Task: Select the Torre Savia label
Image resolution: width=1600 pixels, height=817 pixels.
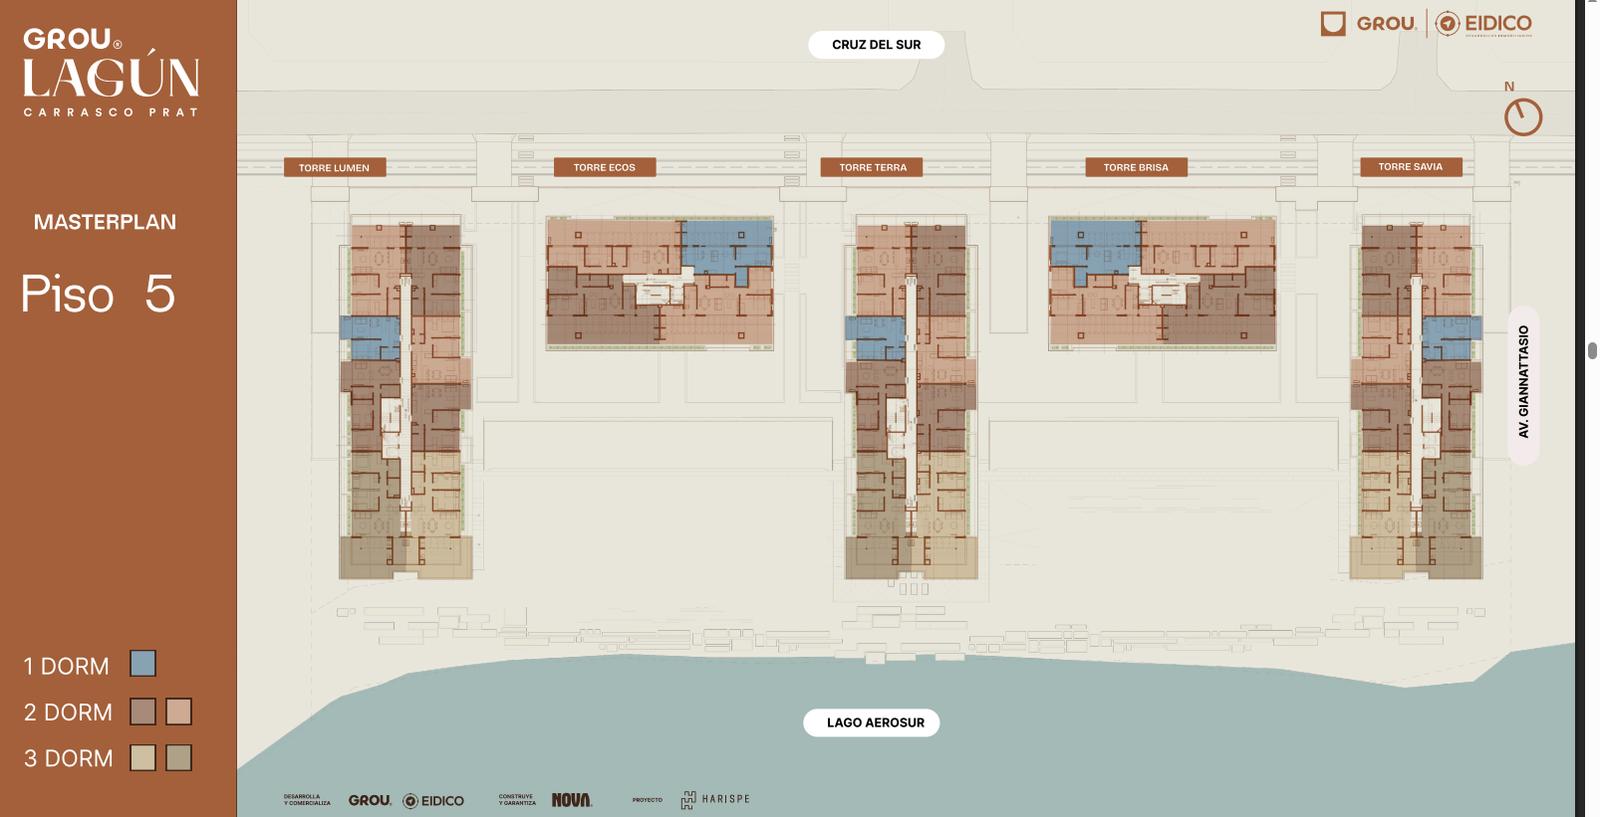Action: click(x=1411, y=167)
